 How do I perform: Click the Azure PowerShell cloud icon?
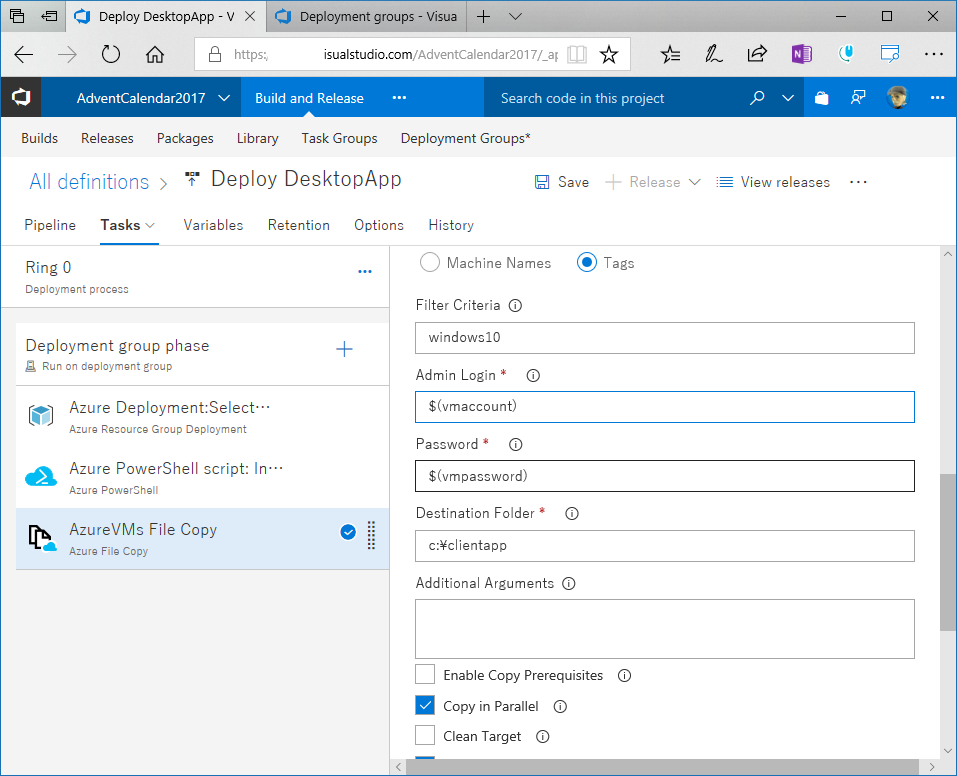coord(41,477)
